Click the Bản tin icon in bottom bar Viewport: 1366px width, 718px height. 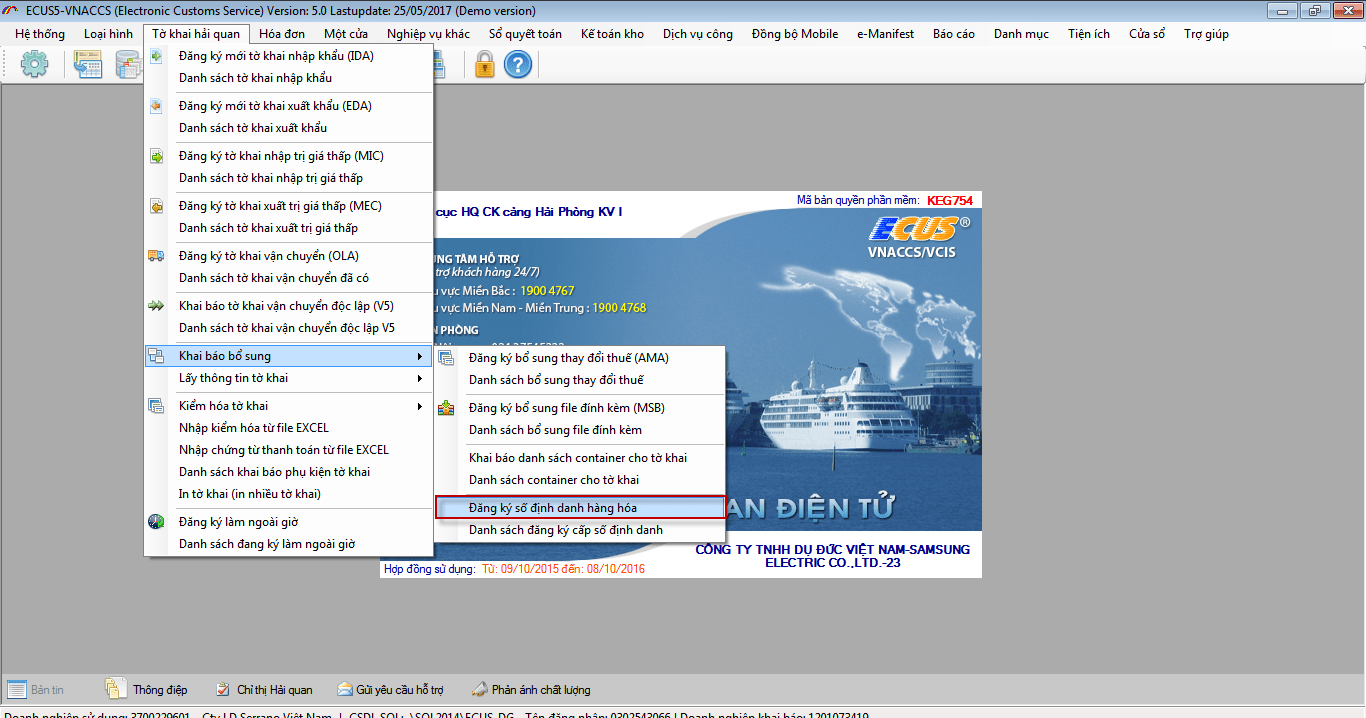pyautogui.click(x=17, y=689)
